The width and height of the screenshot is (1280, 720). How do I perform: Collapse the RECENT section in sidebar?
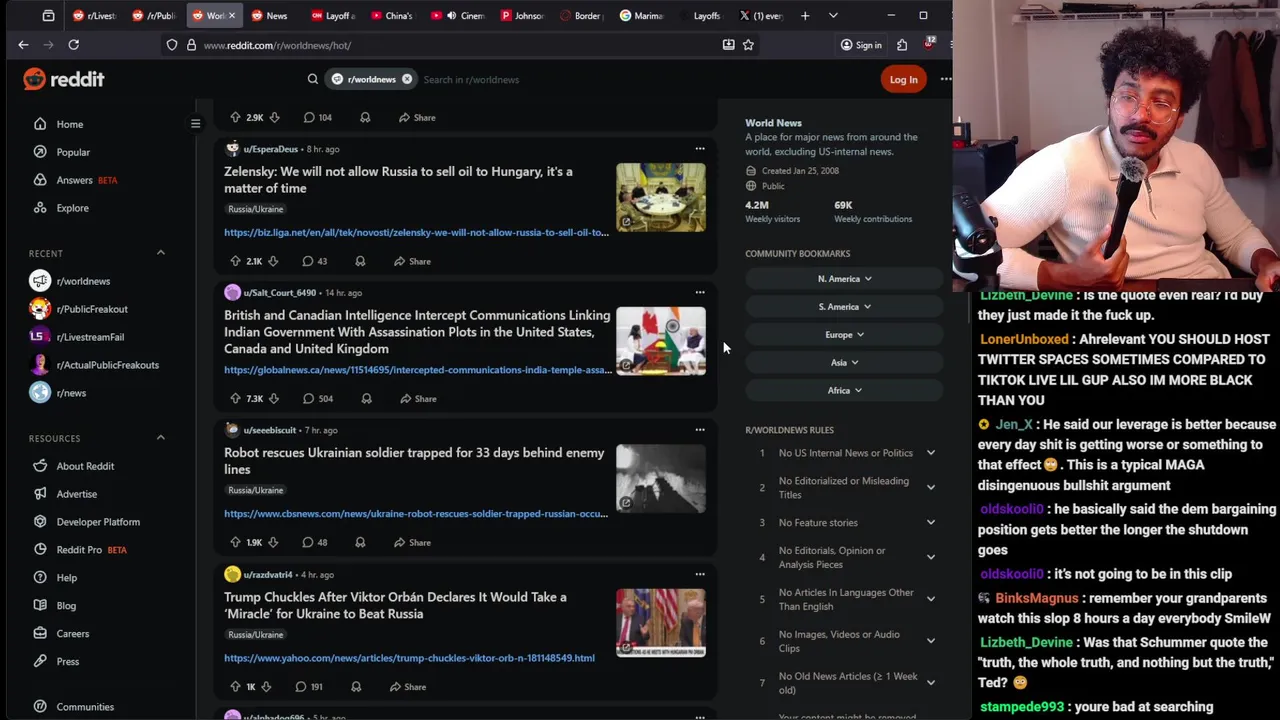160,253
